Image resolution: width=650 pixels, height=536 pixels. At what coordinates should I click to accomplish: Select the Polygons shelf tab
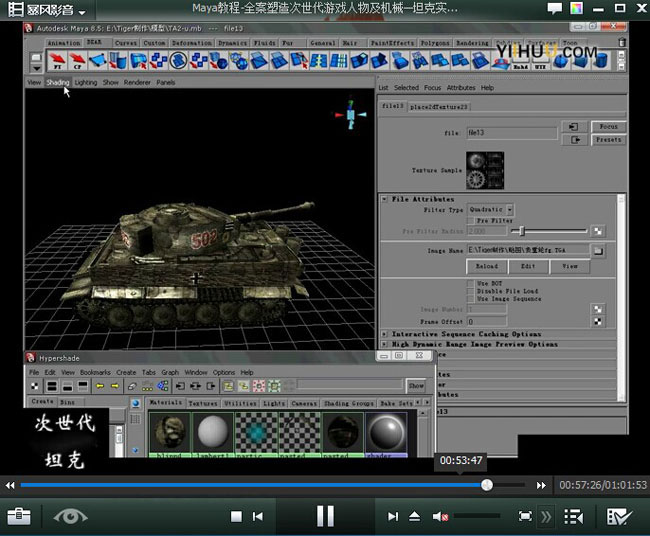point(435,43)
